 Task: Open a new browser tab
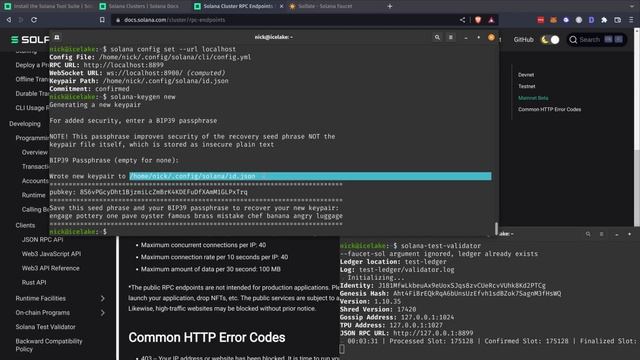[390, 6]
